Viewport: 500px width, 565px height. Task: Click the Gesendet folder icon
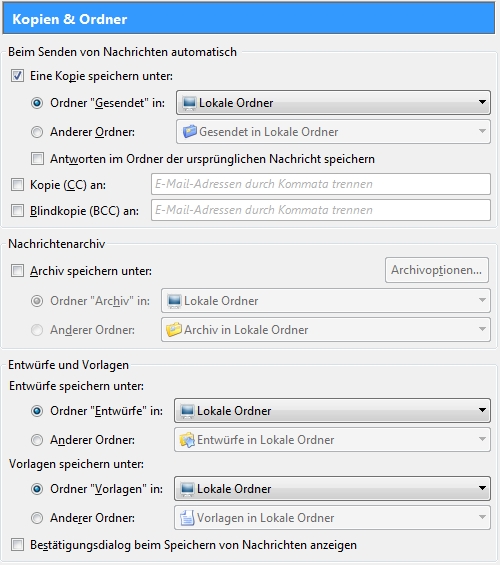(x=189, y=132)
